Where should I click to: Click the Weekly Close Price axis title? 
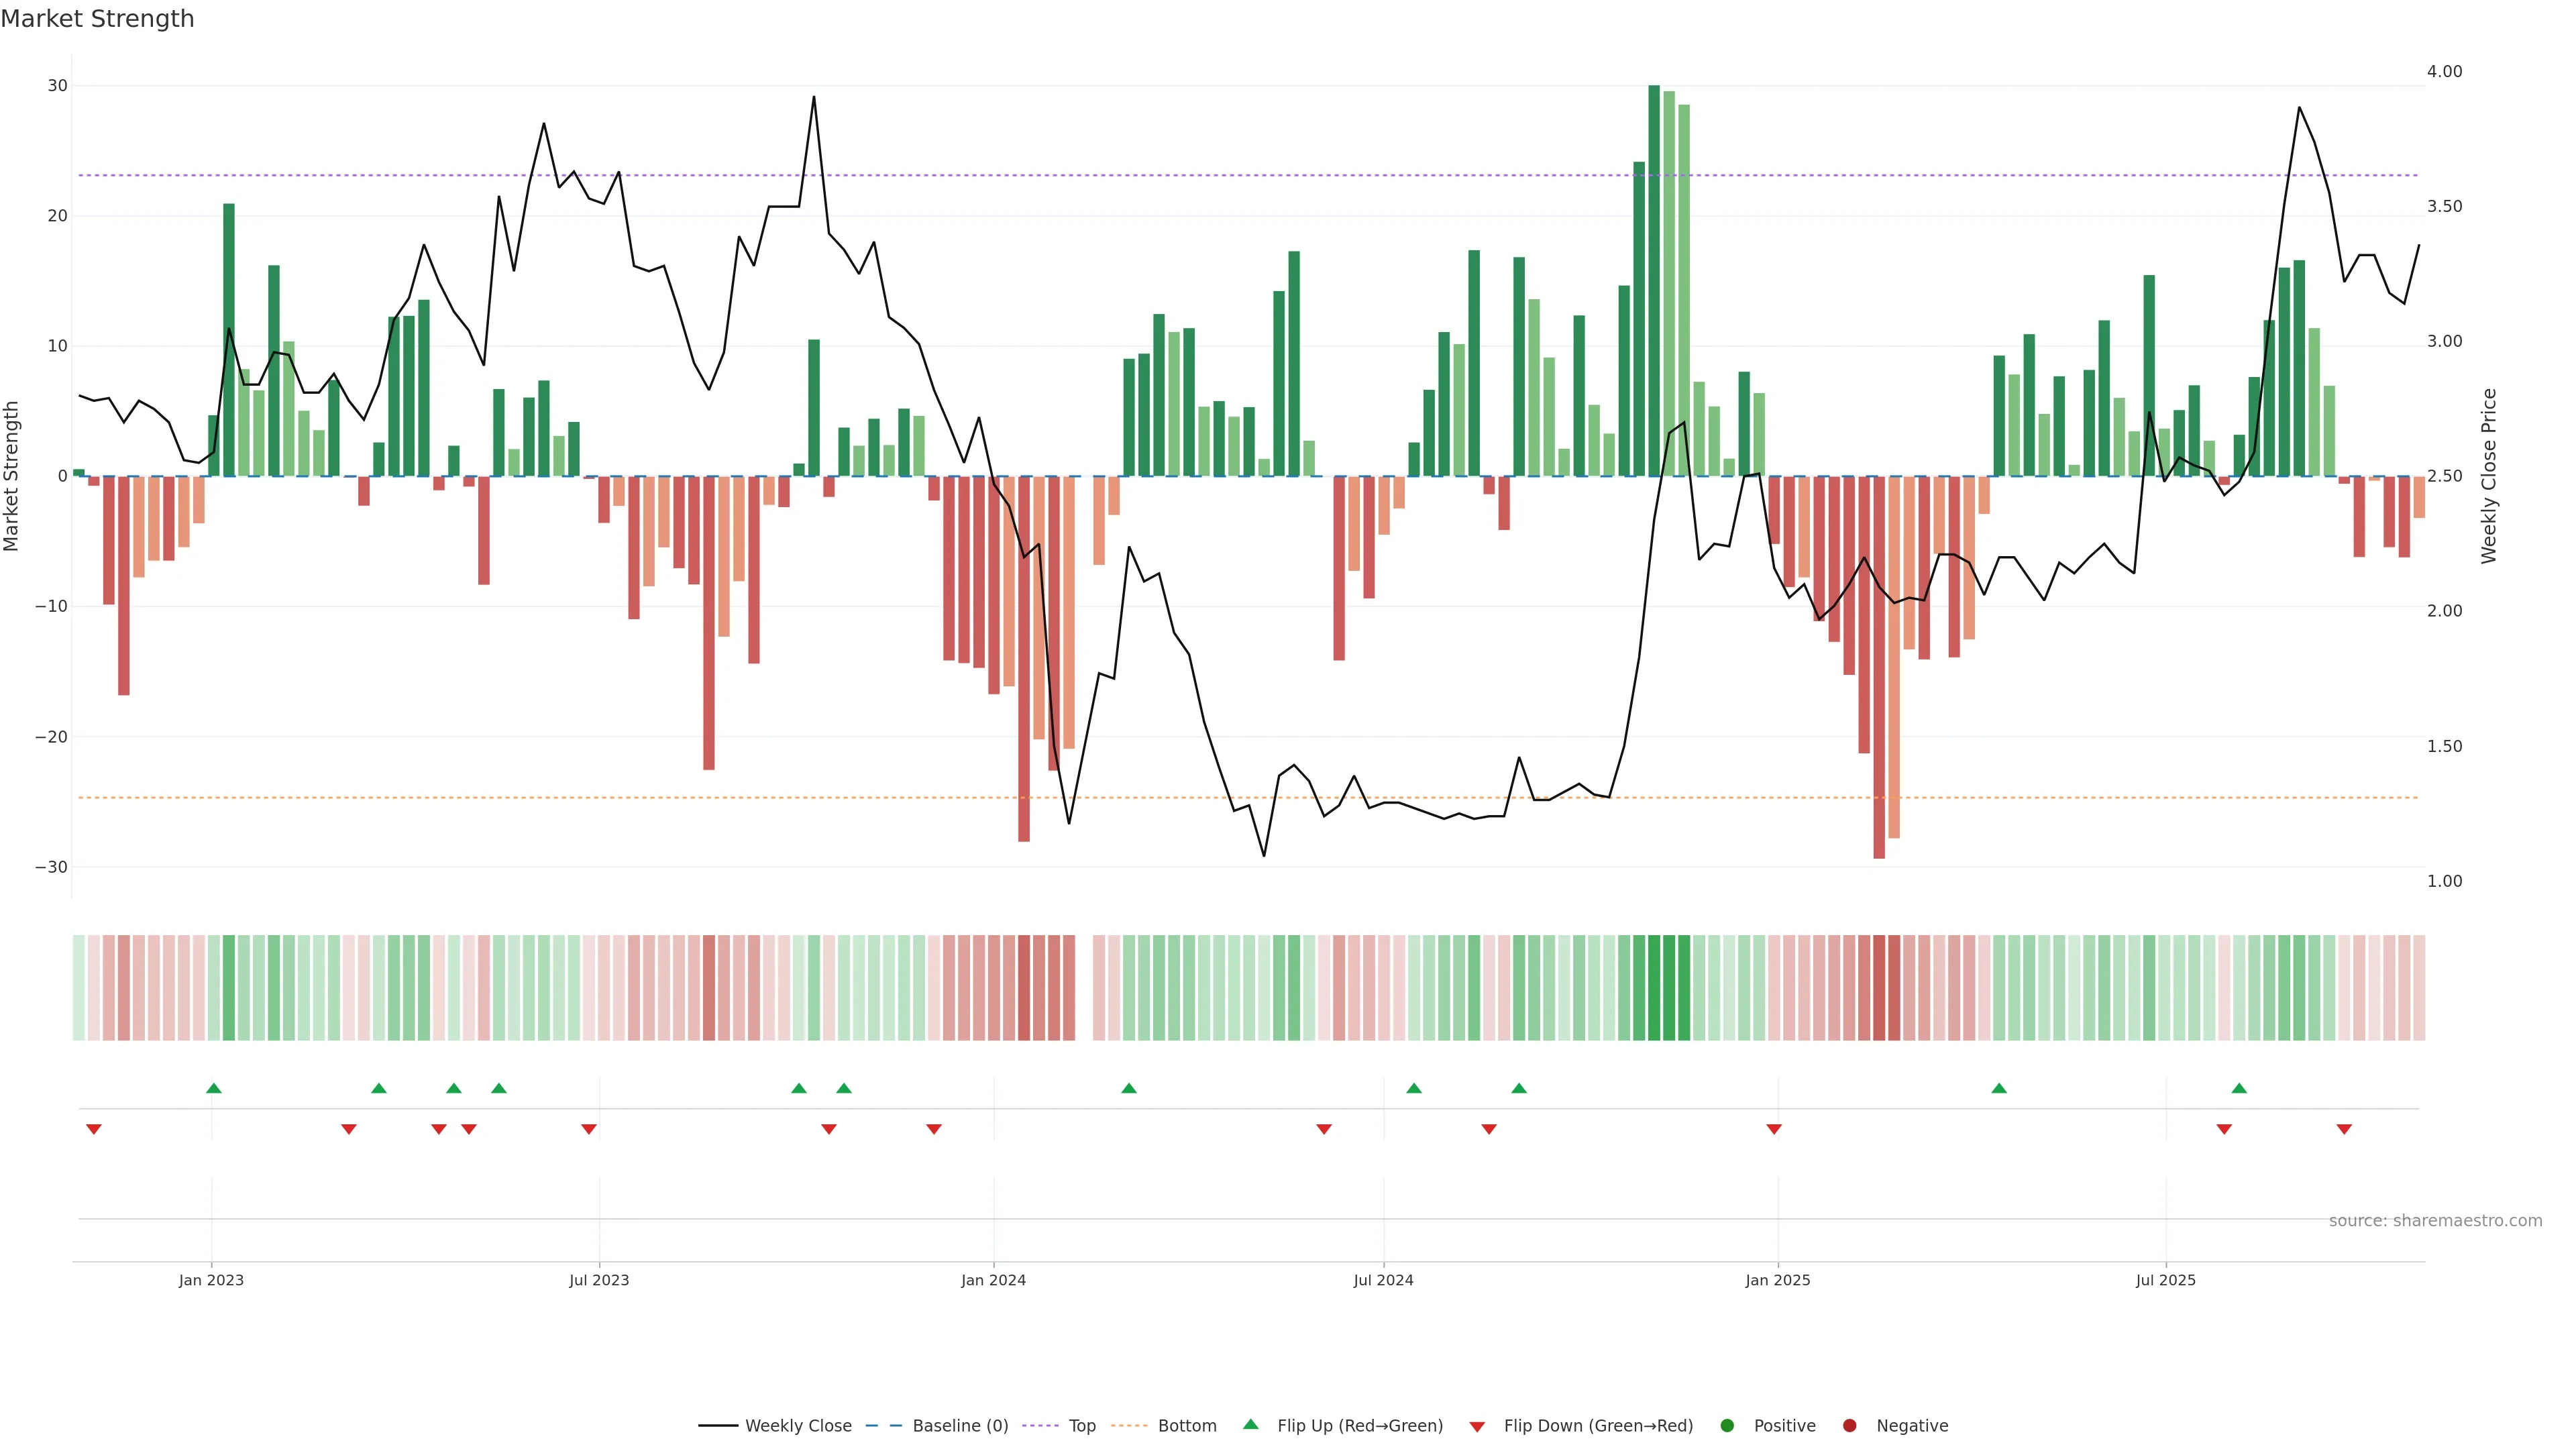click(2489, 476)
